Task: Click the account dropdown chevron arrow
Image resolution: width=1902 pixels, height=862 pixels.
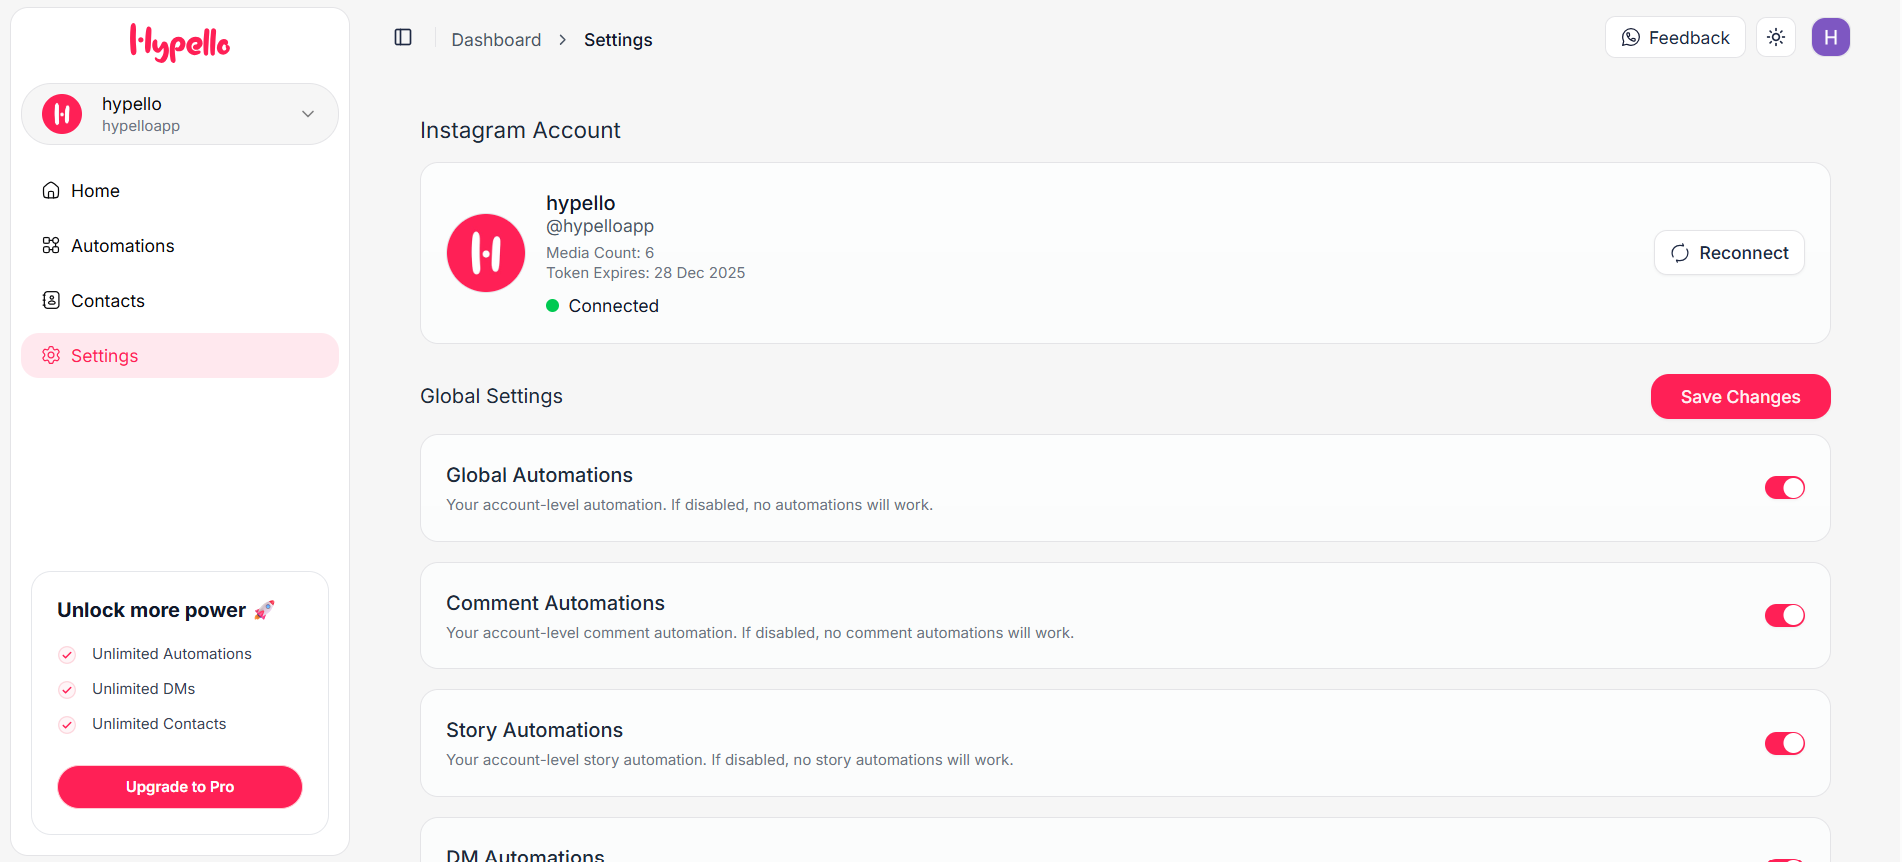Action: [308, 114]
